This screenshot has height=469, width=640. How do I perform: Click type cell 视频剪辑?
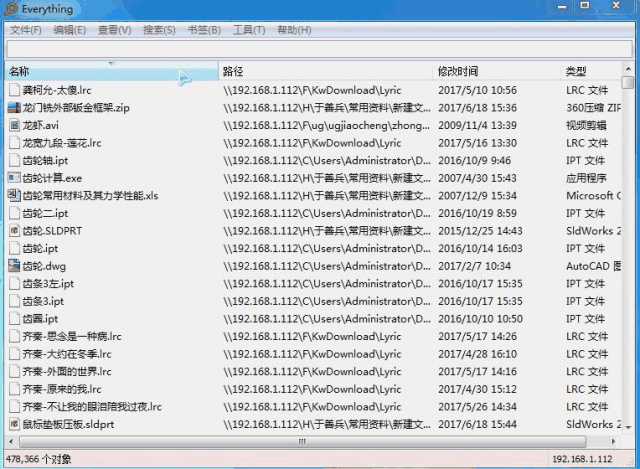point(586,125)
